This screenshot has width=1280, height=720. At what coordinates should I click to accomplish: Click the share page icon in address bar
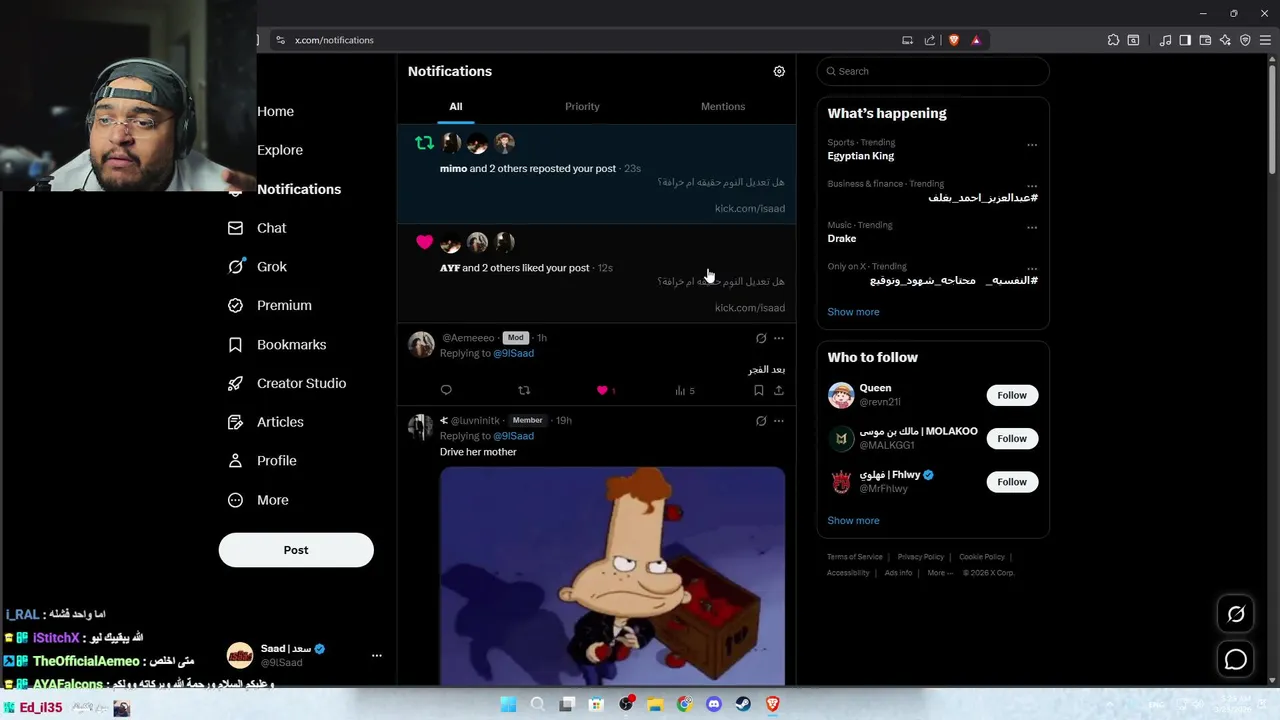pyautogui.click(x=930, y=40)
